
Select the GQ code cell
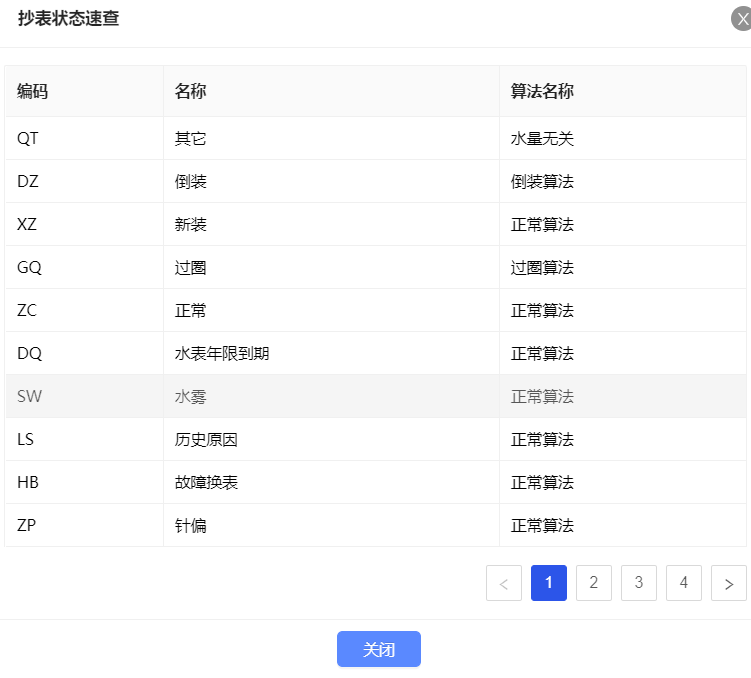click(x=84, y=267)
